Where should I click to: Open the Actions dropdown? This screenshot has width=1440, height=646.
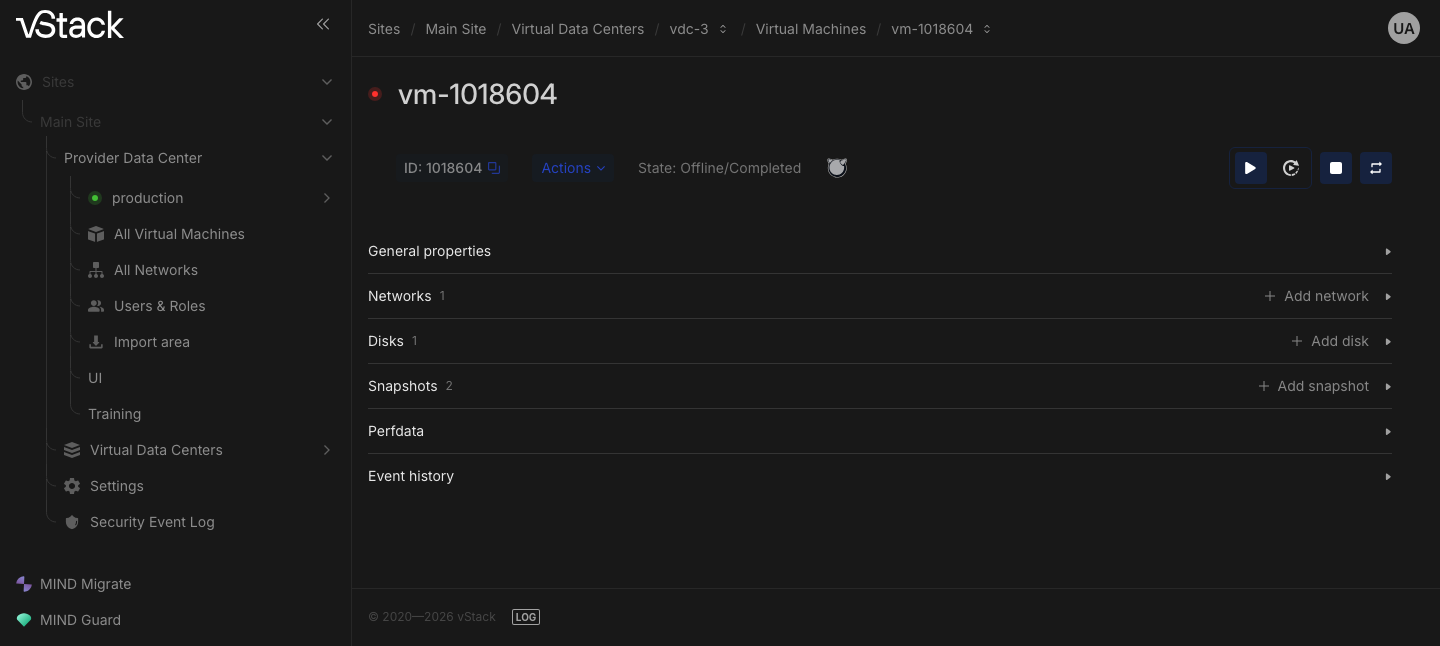click(573, 168)
